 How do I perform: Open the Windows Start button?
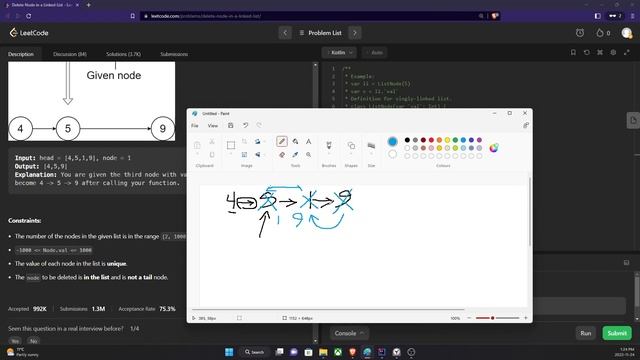[229, 352]
